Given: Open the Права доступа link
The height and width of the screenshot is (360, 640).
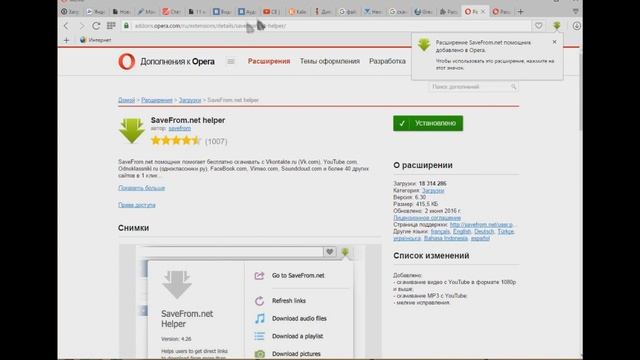Looking at the screenshot, I should pyautogui.click(x=137, y=205).
